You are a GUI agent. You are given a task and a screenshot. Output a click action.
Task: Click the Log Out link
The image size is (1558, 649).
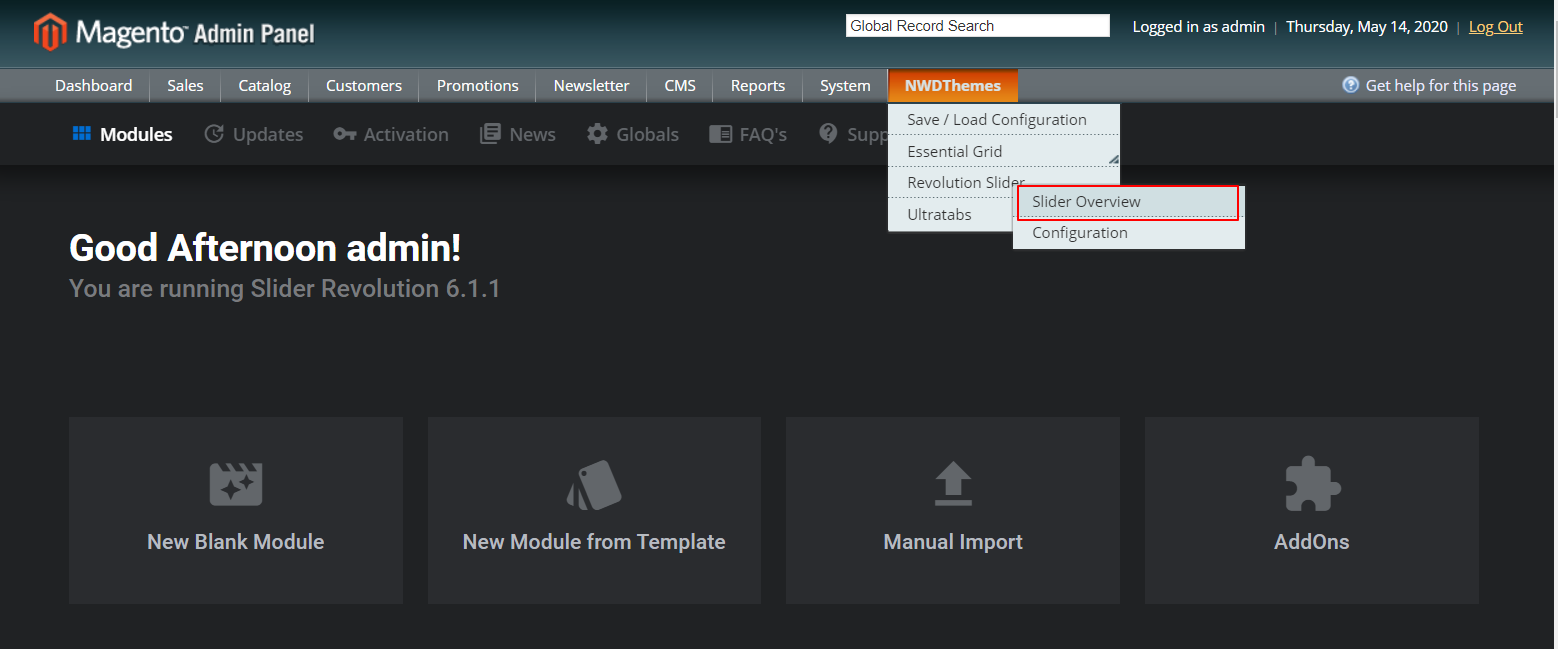(1496, 27)
